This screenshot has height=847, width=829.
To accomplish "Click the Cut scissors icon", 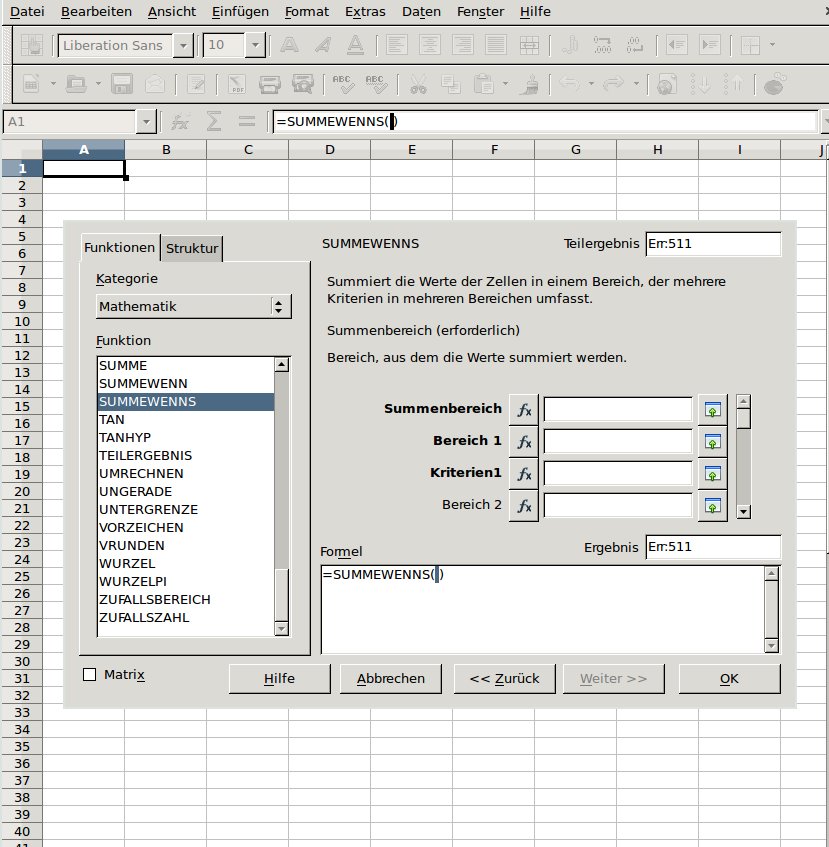I will point(418,84).
